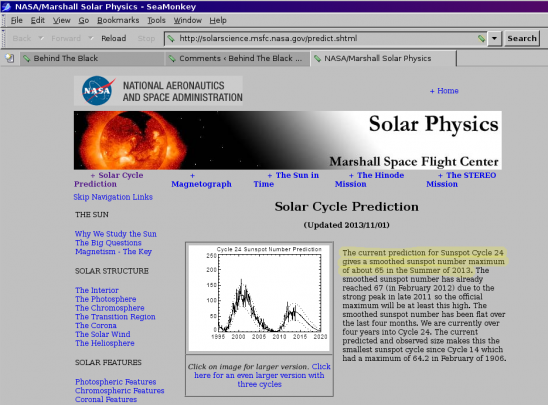Click the Behind The Black tab favicon
Viewport: 548px width, 405px height.
[x=27, y=58]
